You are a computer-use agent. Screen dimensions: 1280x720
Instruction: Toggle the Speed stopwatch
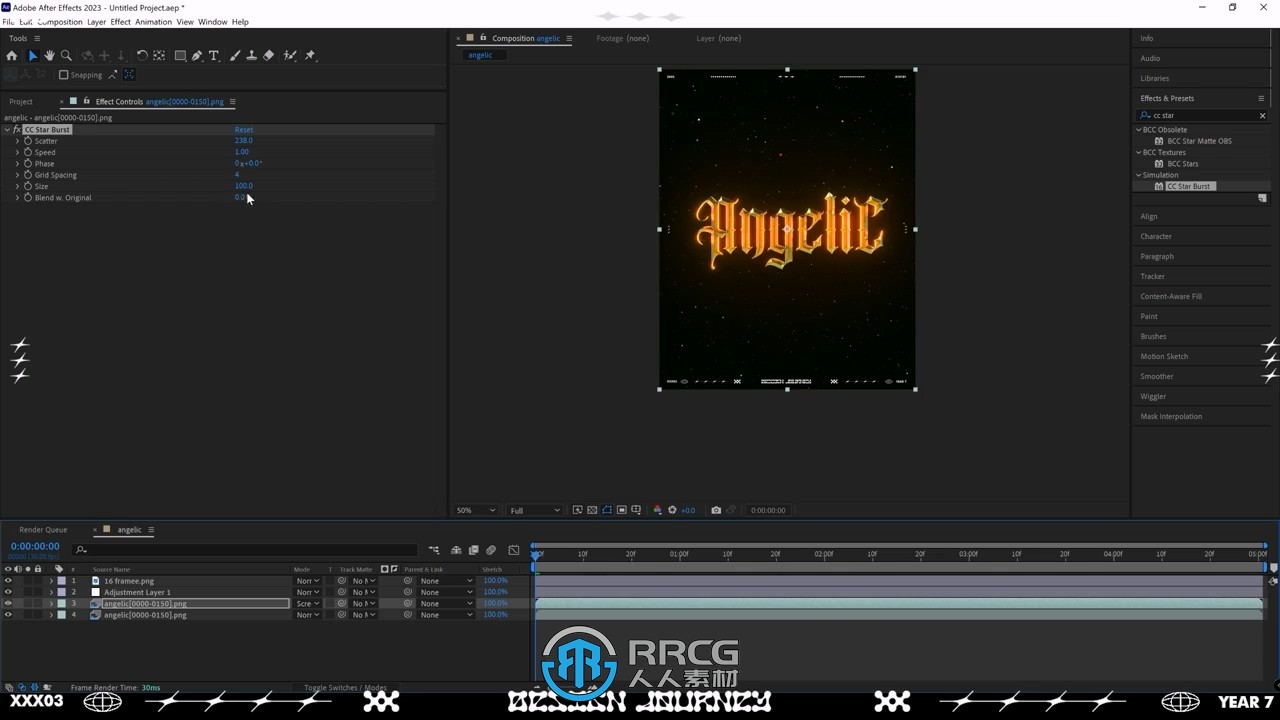28,152
